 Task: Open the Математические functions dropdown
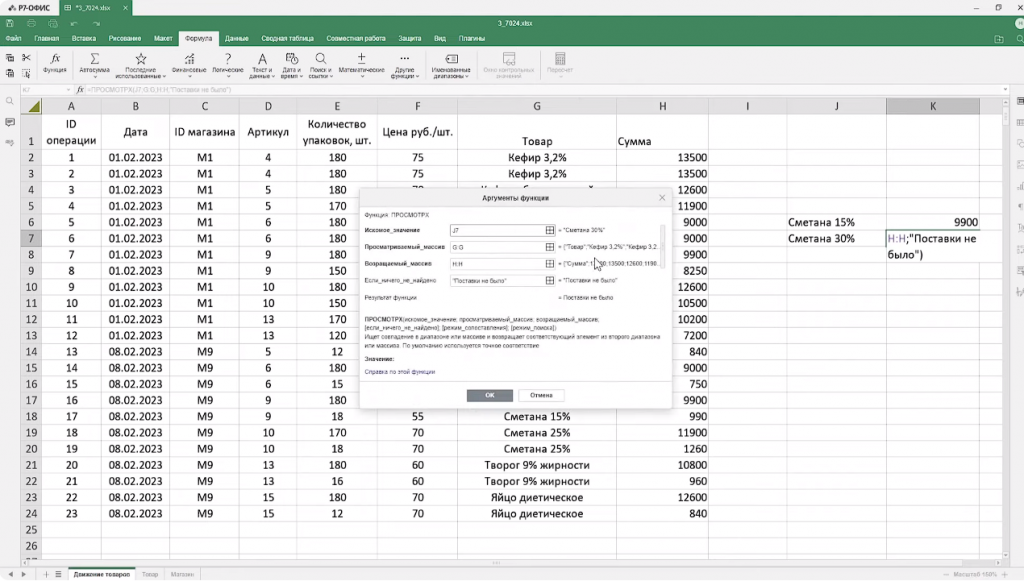361,65
